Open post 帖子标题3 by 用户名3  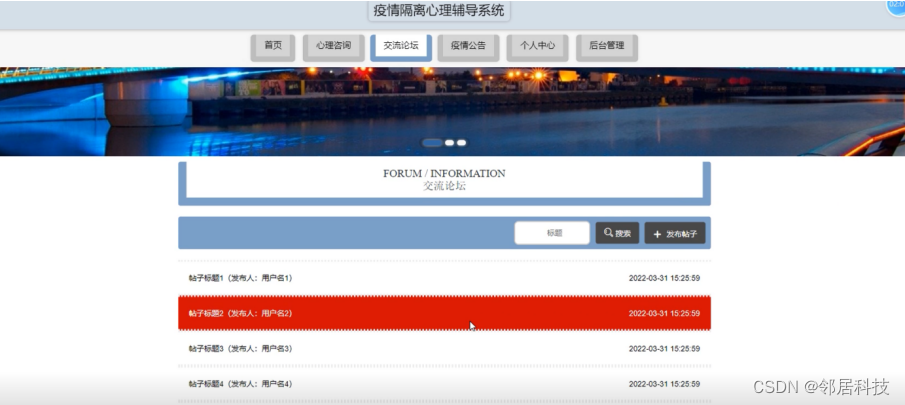(x=444, y=348)
